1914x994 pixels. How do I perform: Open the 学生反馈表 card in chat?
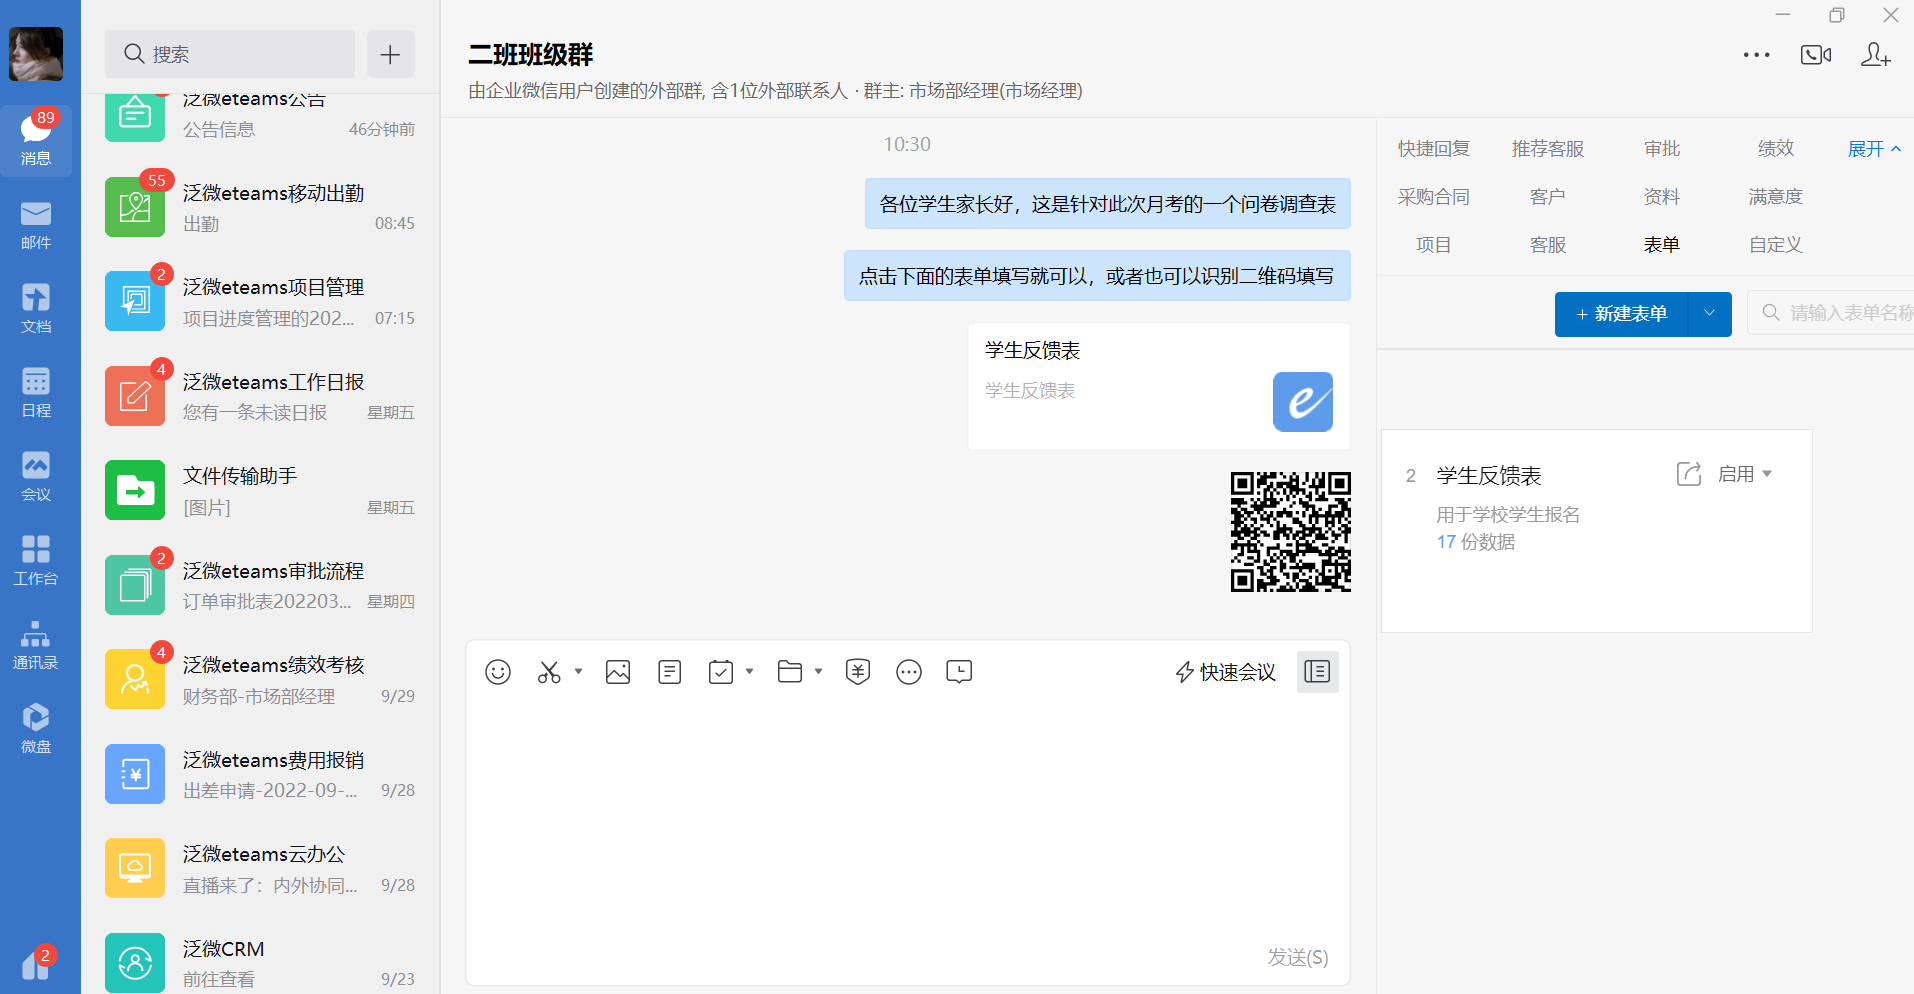click(x=1159, y=386)
